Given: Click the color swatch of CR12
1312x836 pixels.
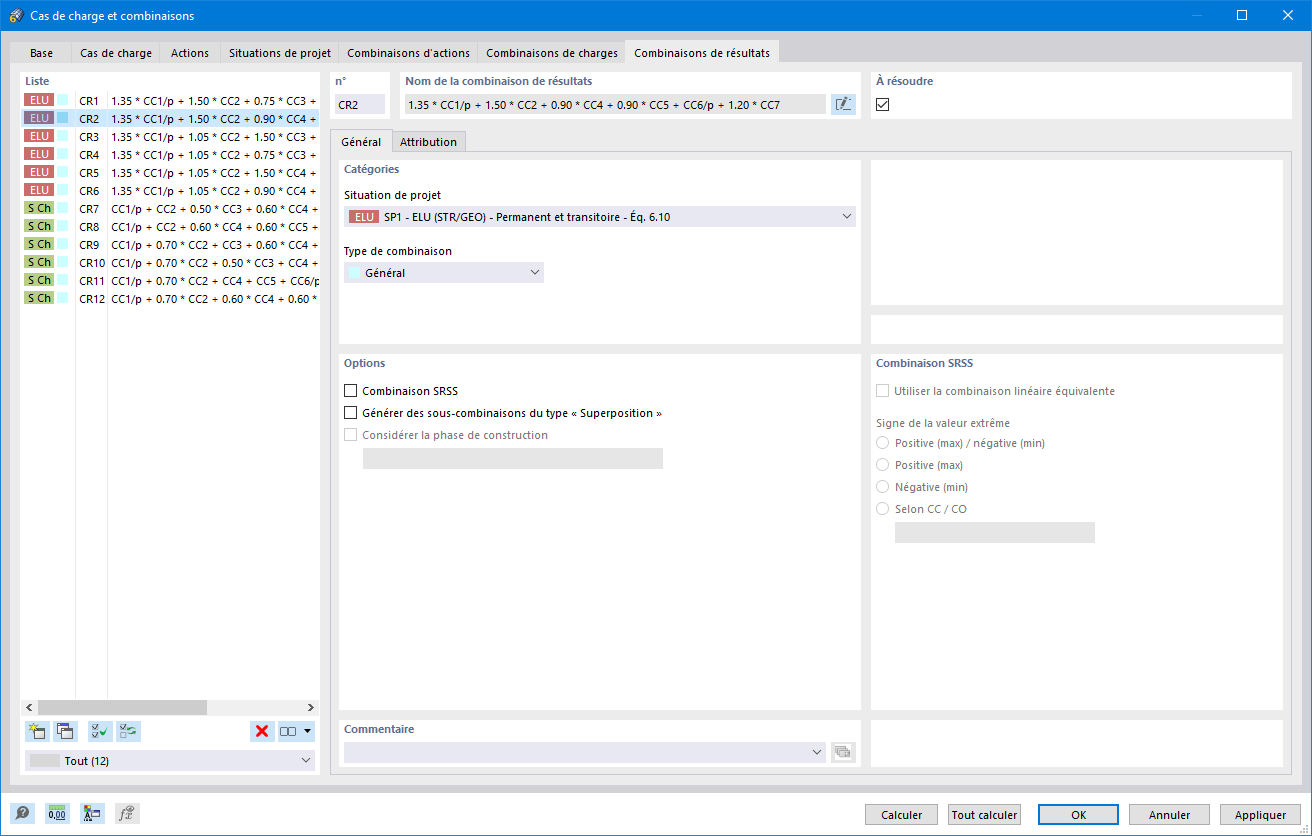Looking at the screenshot, I should [63, 298].
